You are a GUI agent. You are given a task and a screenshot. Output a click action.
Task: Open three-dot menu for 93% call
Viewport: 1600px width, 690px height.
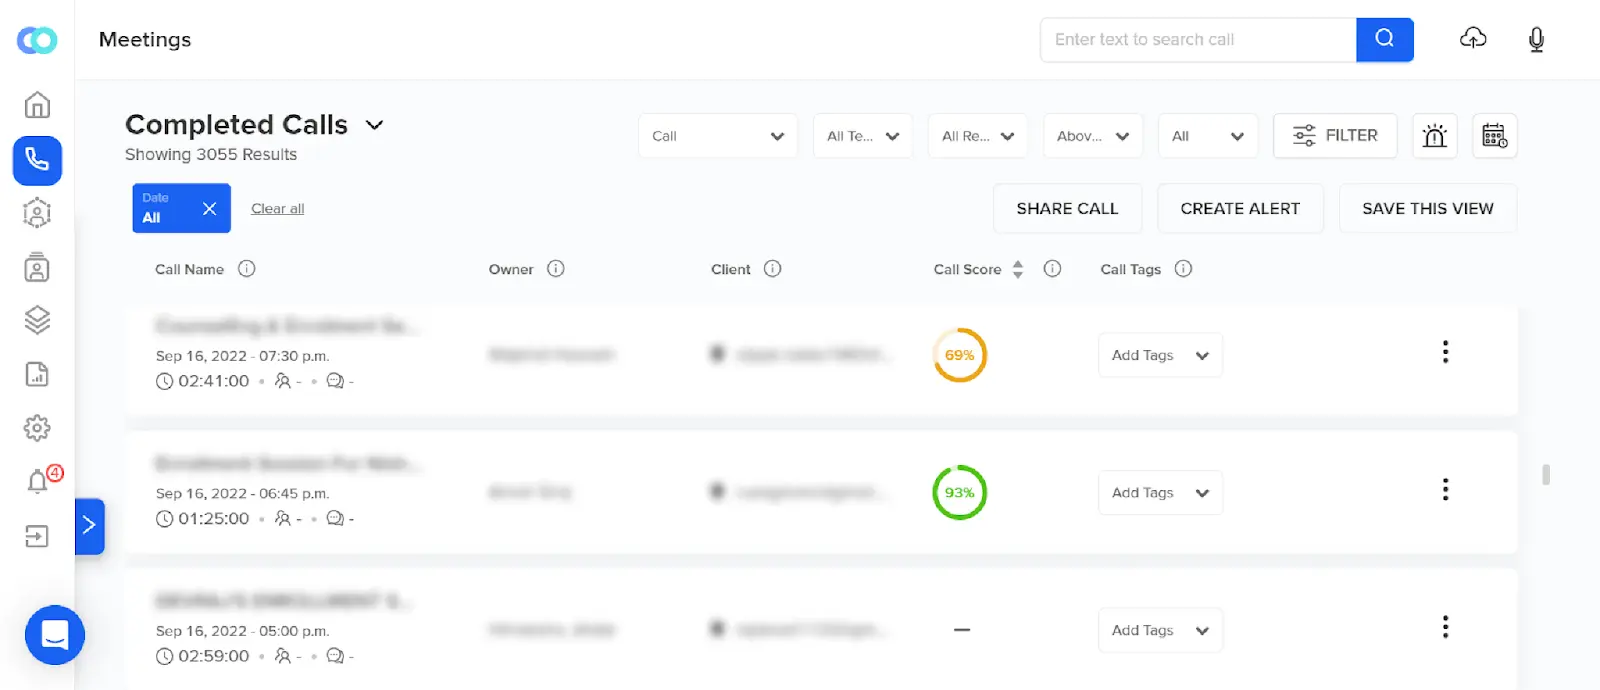(x=1445, y=489)
